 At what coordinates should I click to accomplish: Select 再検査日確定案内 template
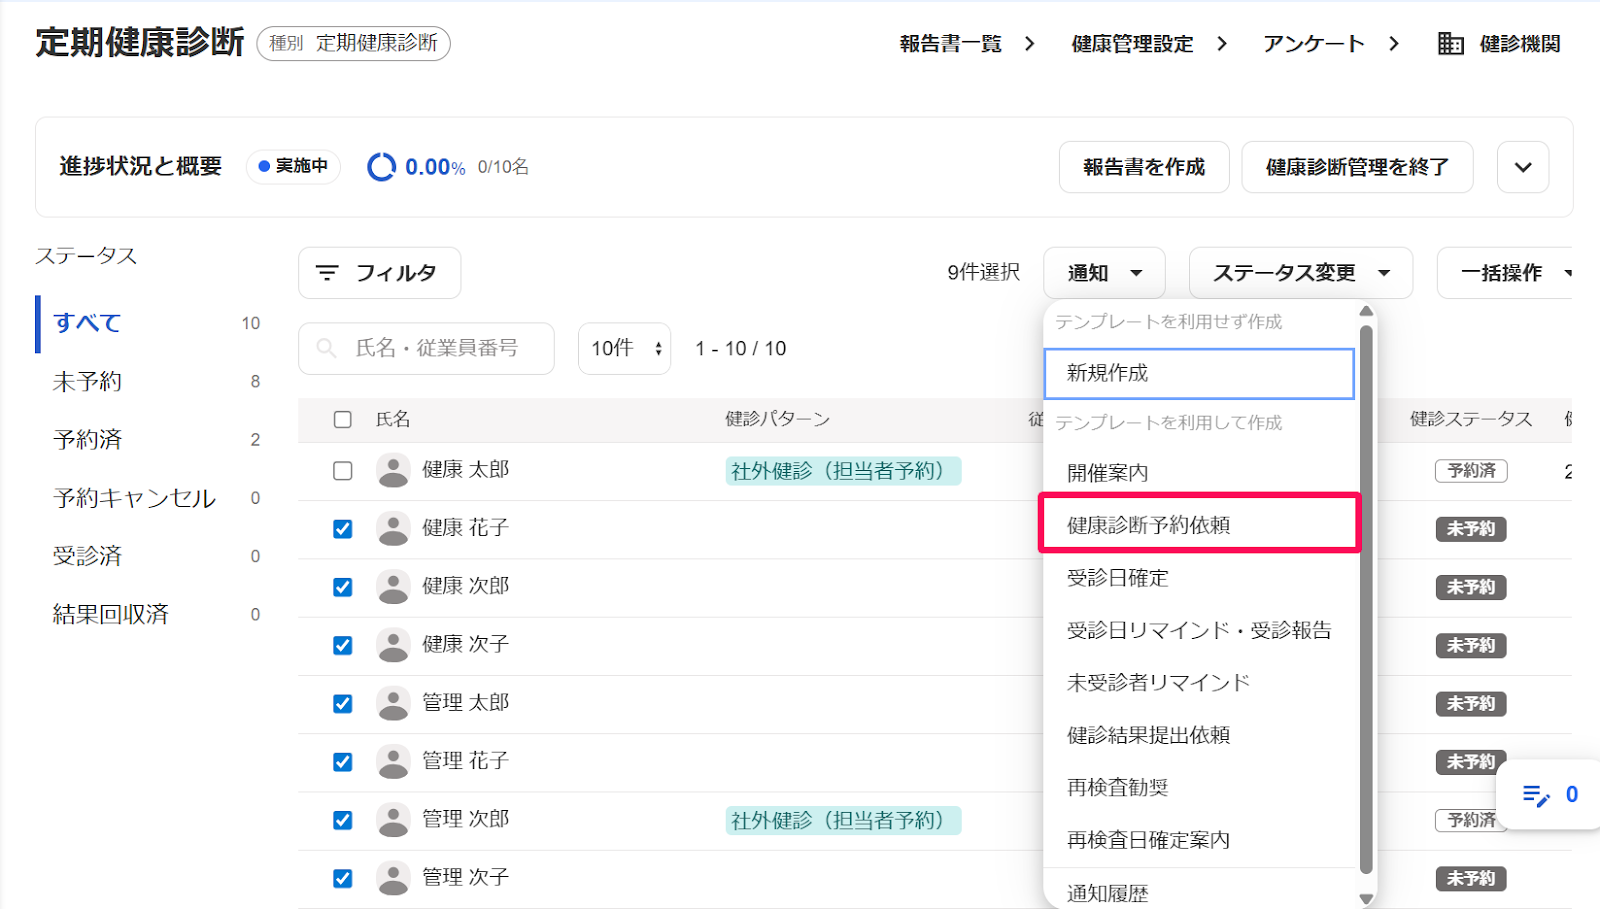(x=1199, y=840)
